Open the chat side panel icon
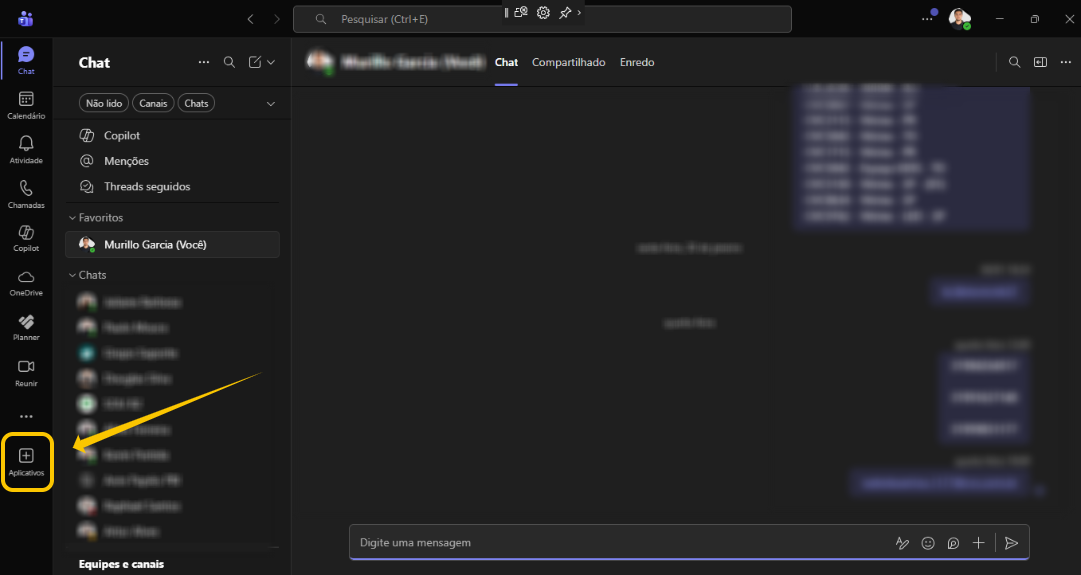Screen dimensions: 1081x575 click(1040, 62)
